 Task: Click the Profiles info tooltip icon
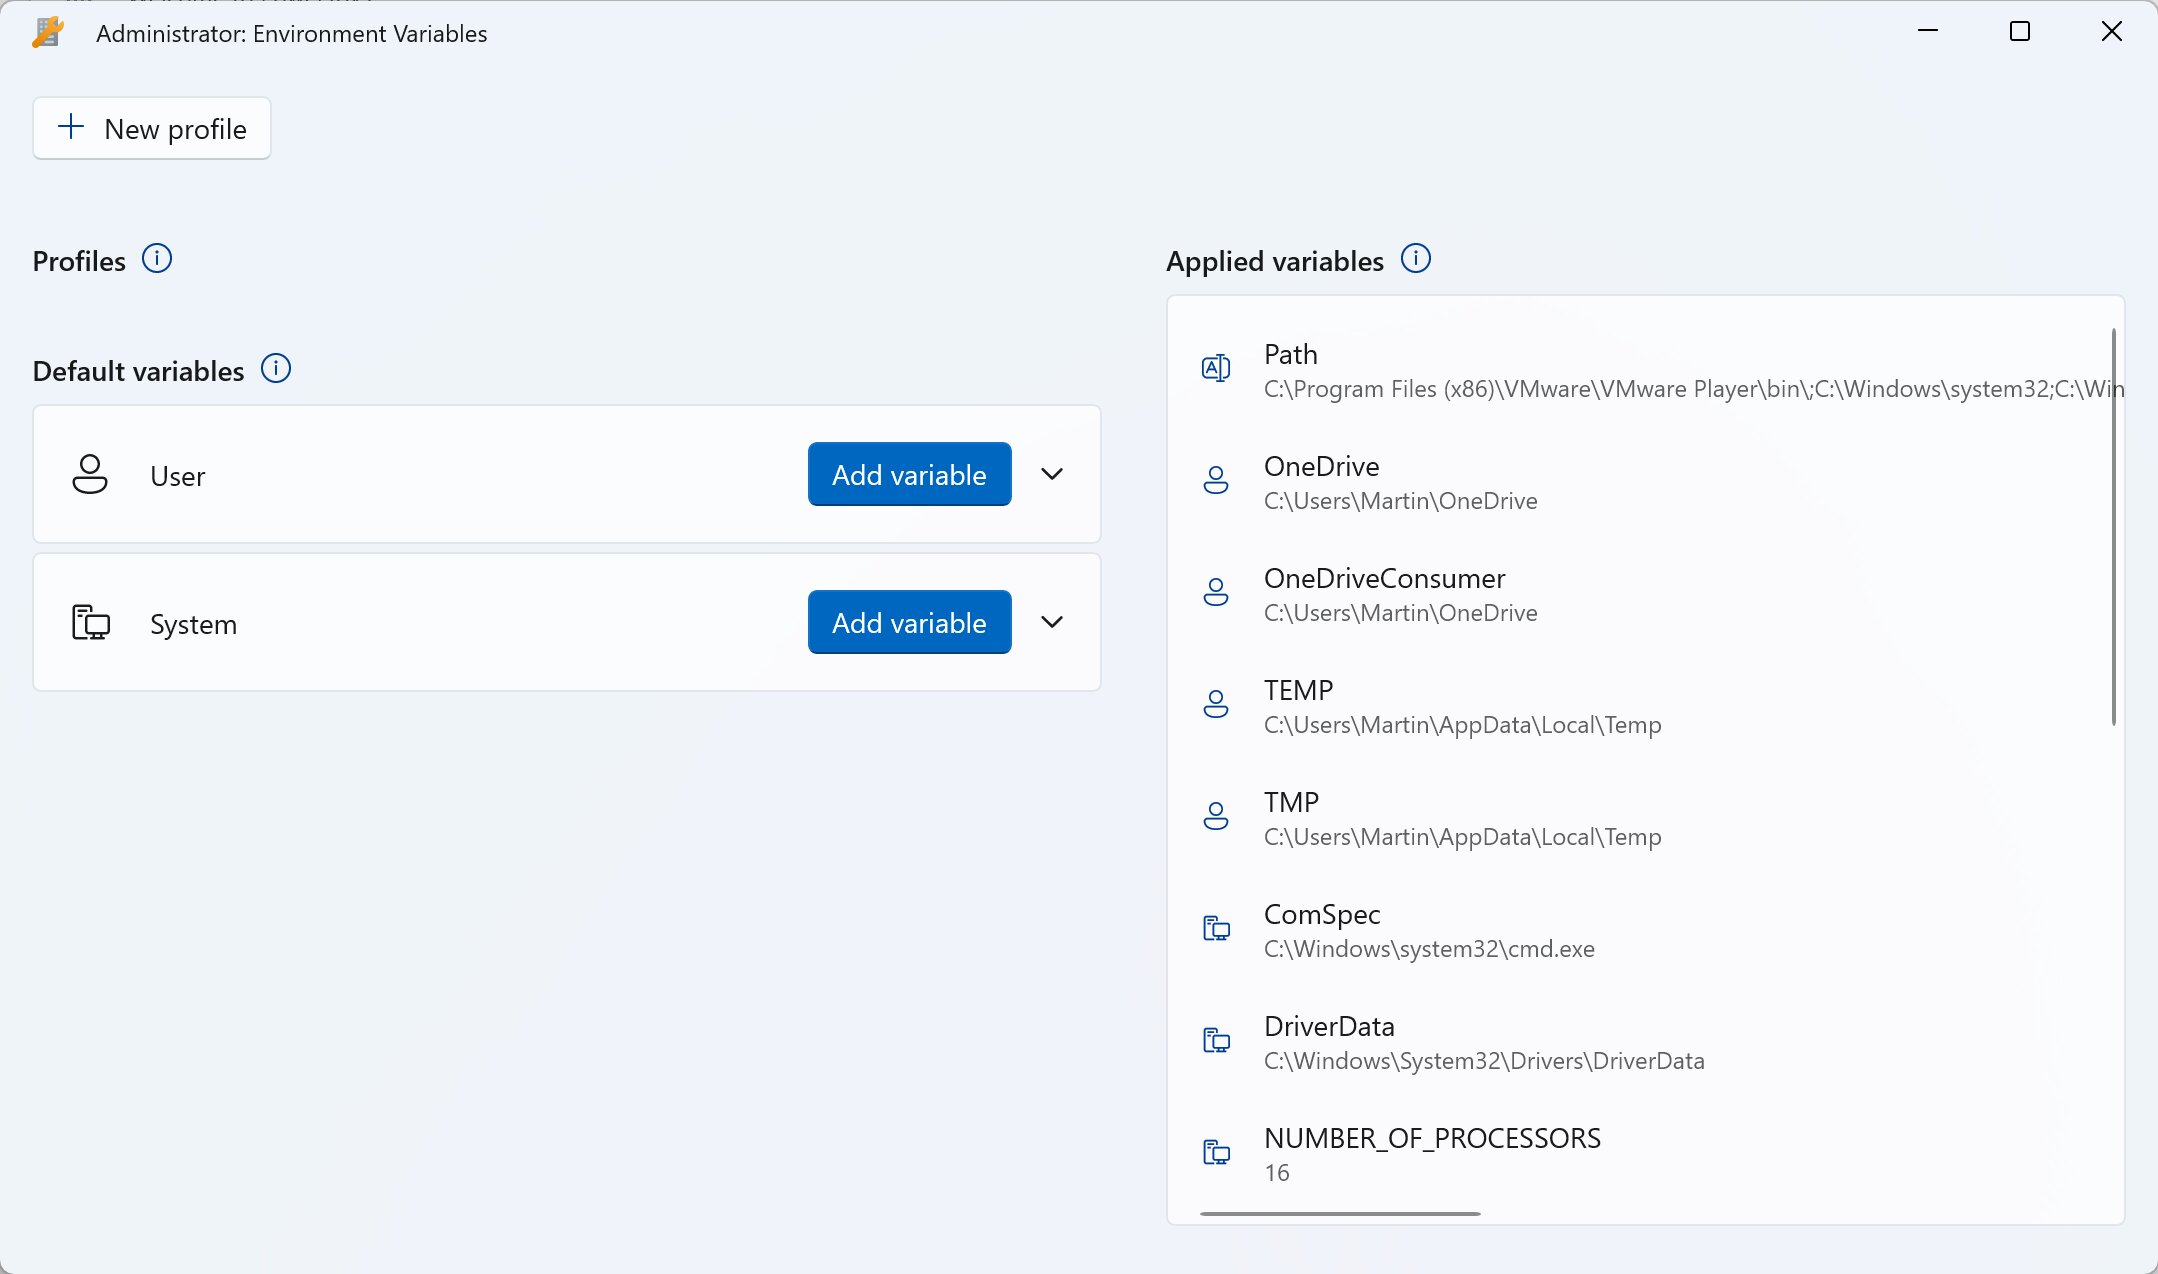158,259
